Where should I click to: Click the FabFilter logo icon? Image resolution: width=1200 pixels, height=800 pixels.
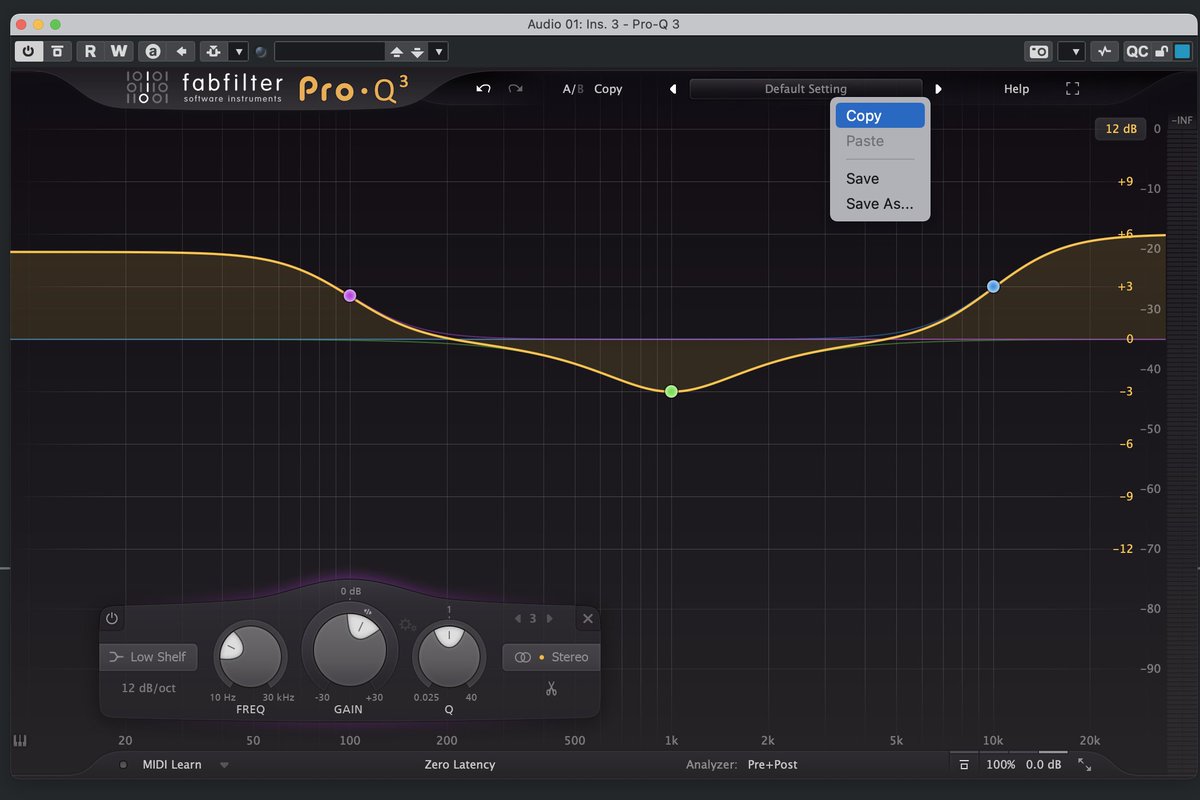tap(146, 89)
